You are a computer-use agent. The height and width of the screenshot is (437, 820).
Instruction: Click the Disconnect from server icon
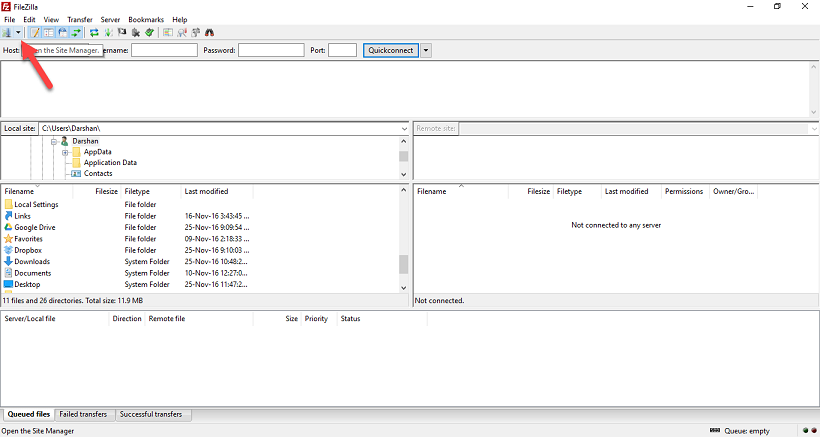(135, 32)
